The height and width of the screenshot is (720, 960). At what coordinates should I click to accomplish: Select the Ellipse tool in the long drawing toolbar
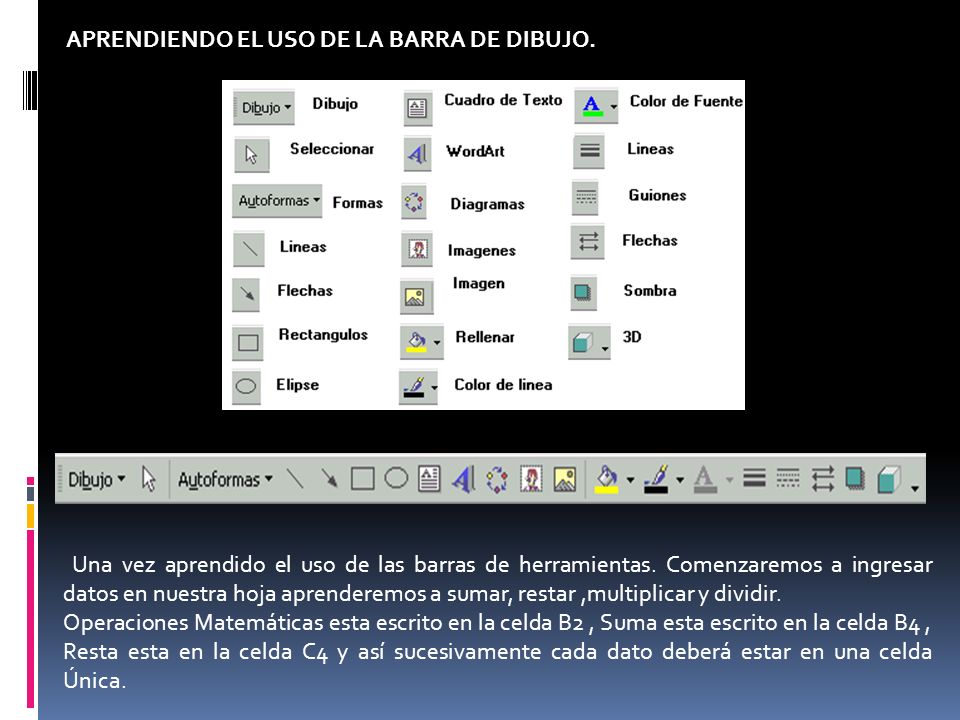click(x=396, y=478)
